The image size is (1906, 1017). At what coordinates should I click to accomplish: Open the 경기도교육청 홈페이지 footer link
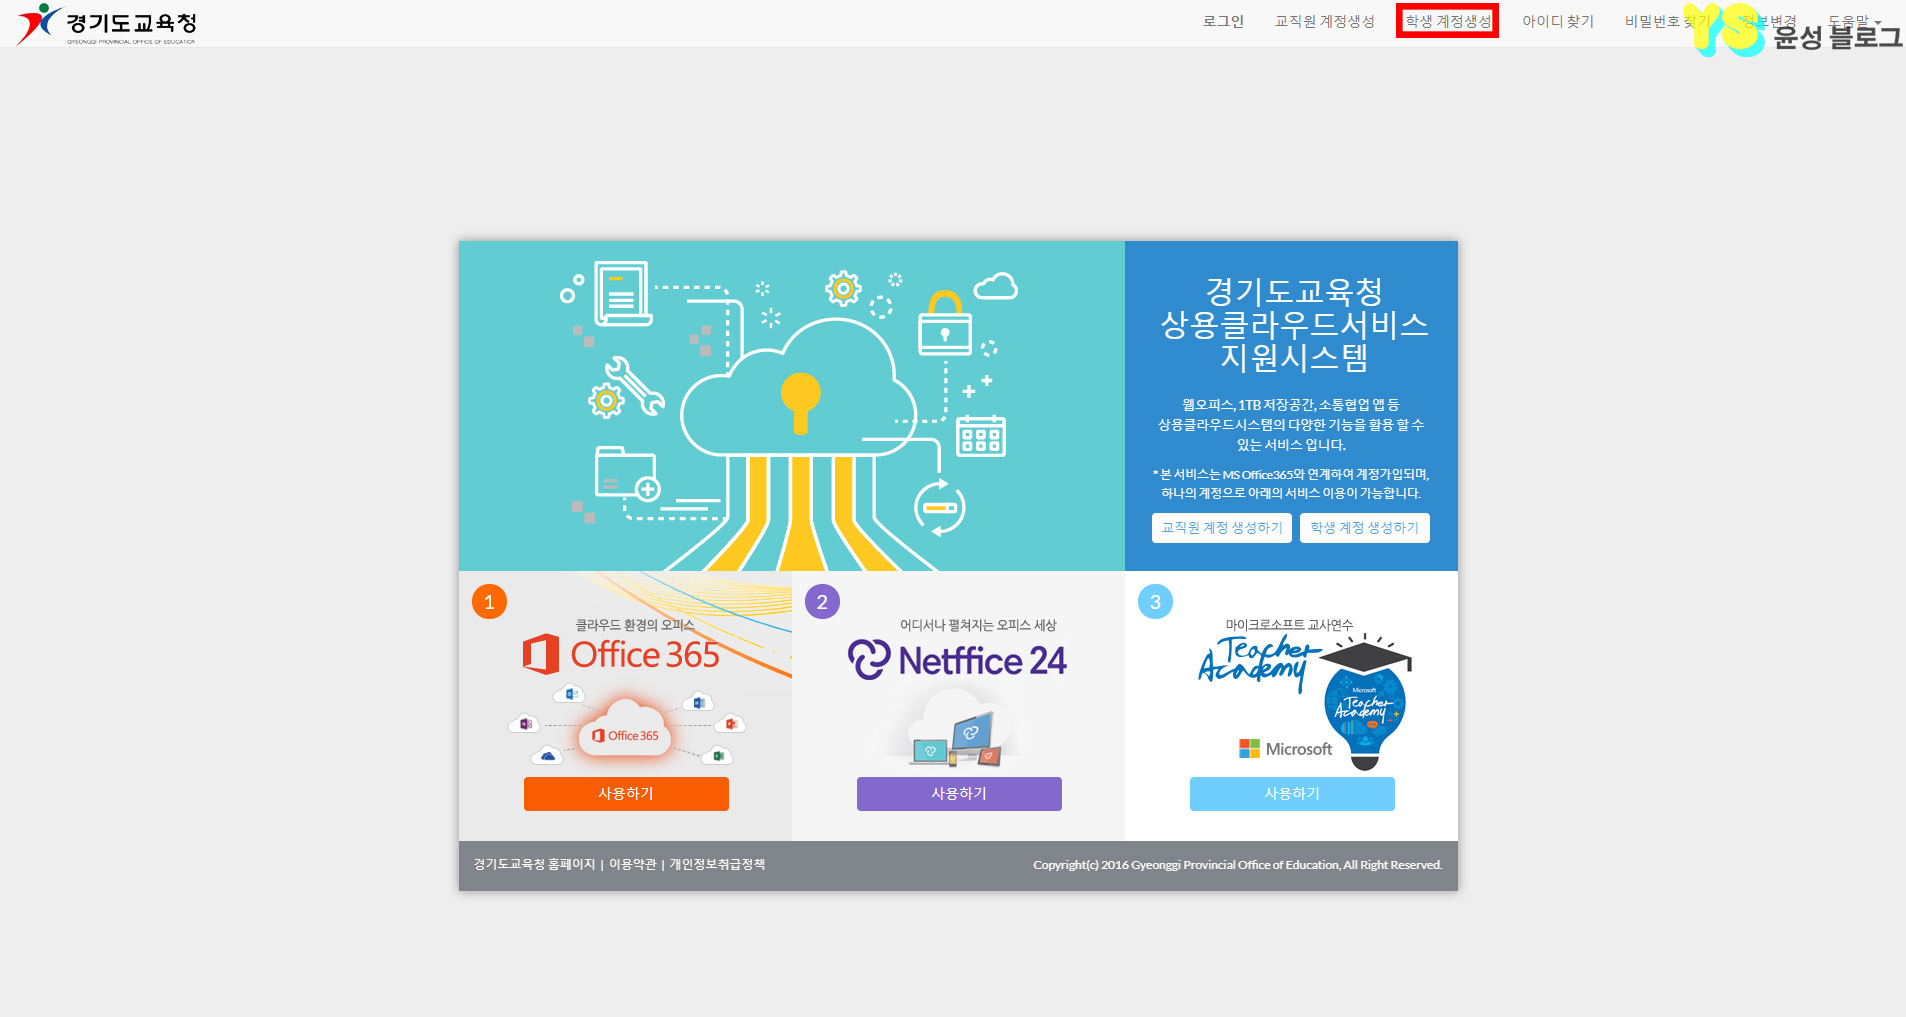534,865
